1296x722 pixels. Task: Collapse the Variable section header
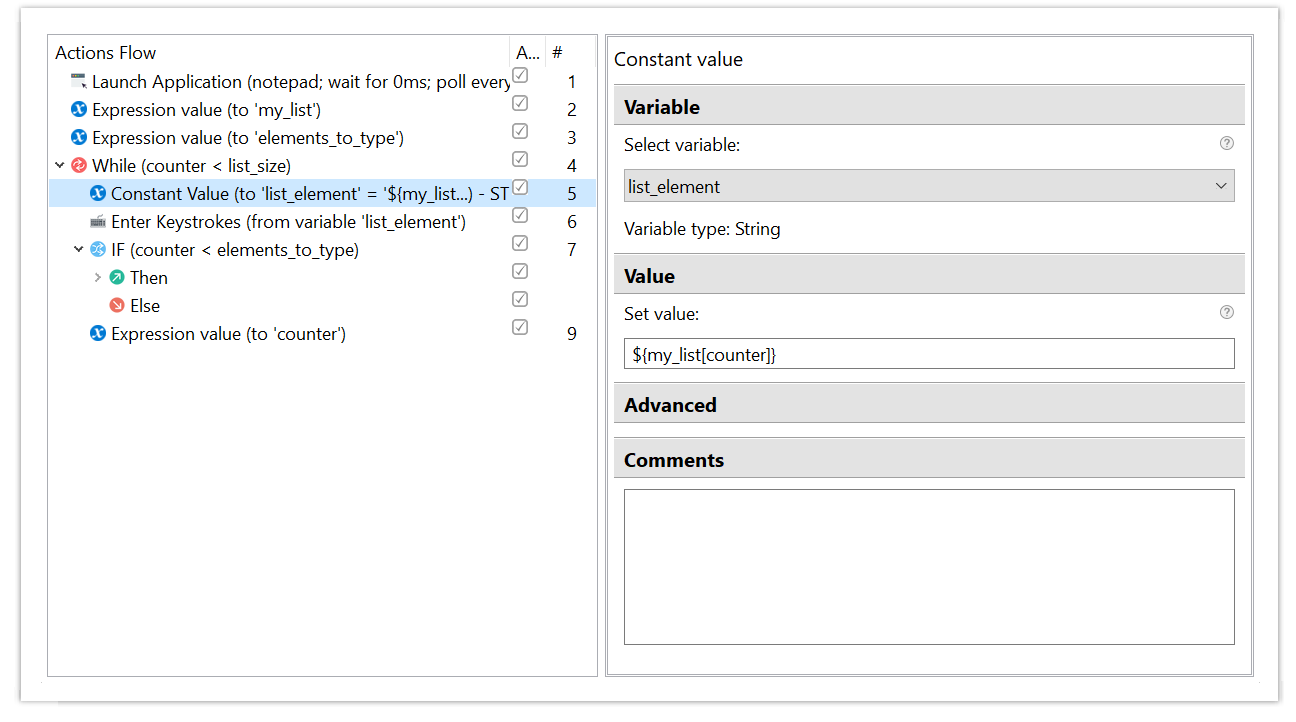929,106
